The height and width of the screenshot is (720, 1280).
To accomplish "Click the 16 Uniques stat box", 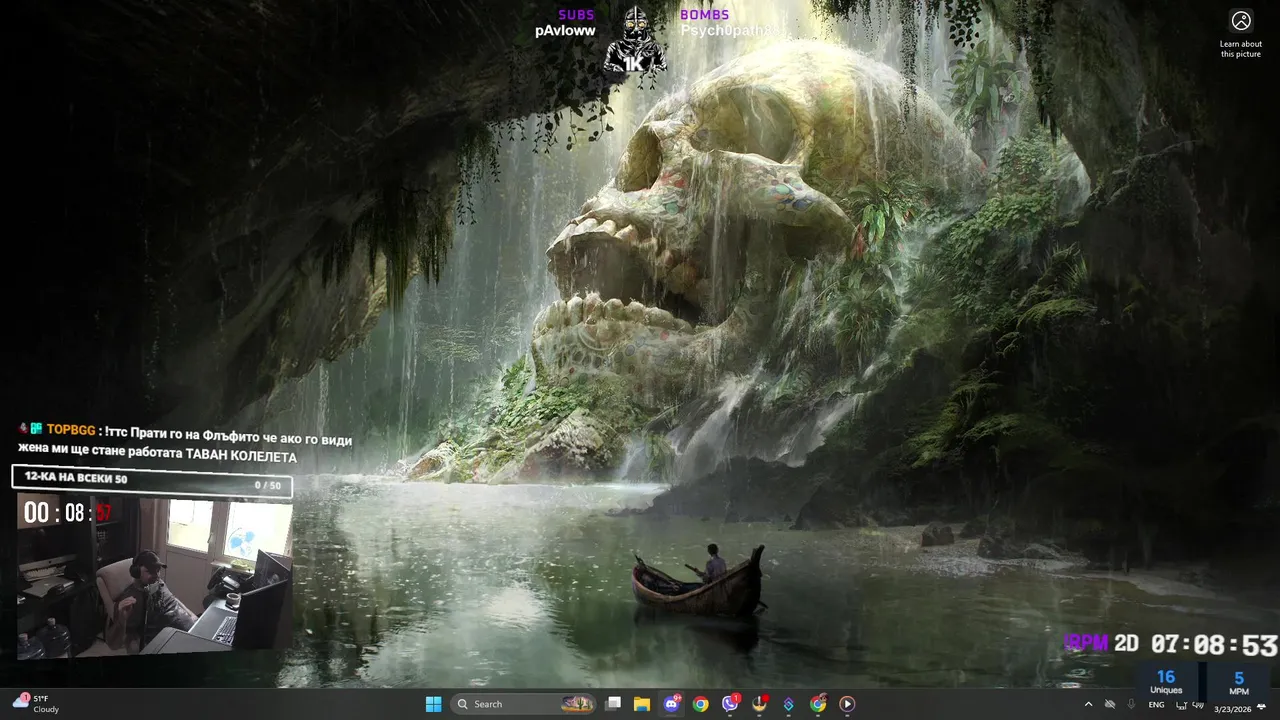I will [x=1166, y=682].
